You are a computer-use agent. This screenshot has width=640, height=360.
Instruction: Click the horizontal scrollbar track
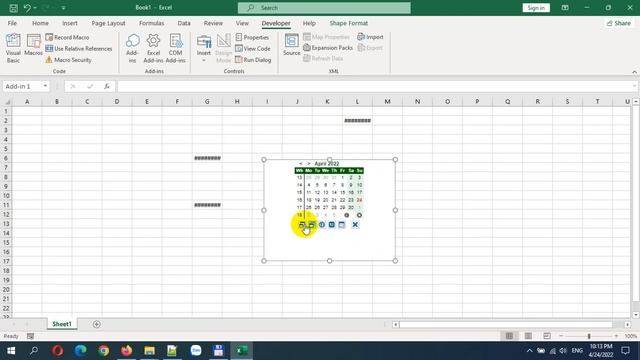point(511,324)
